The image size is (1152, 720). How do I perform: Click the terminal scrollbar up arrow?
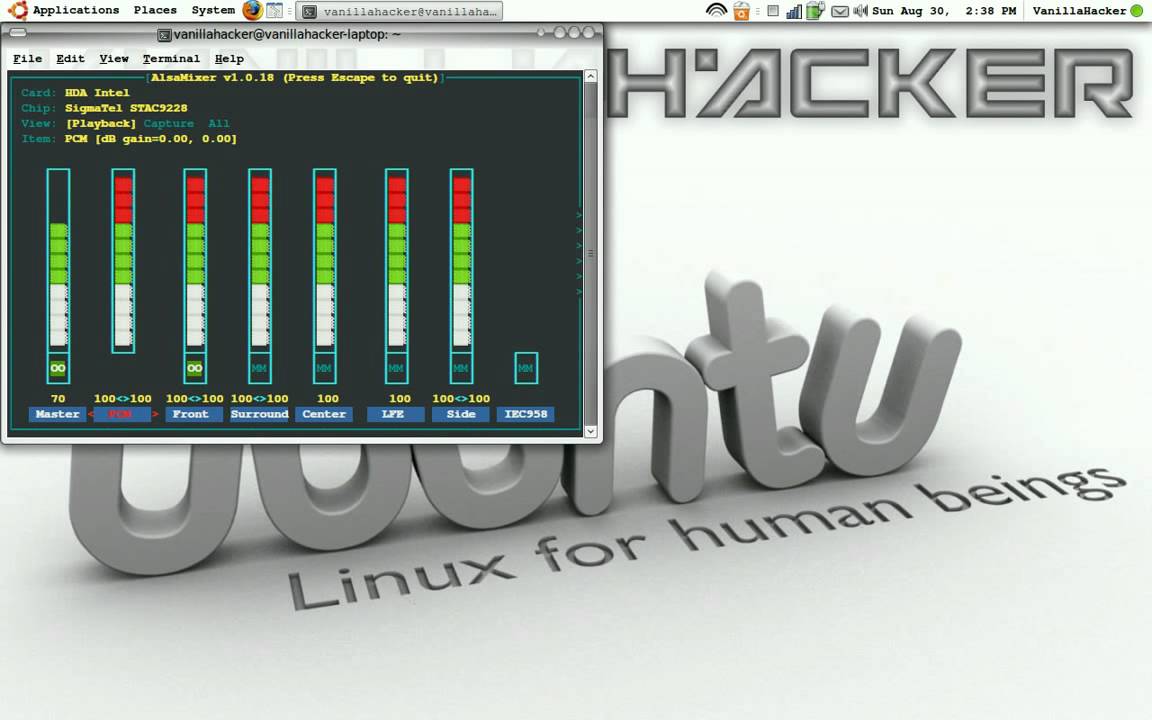pos(590,76)
